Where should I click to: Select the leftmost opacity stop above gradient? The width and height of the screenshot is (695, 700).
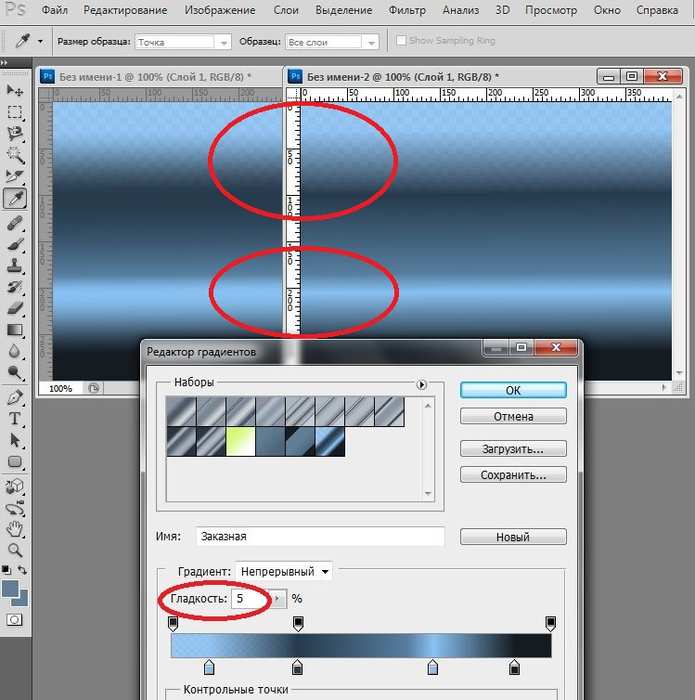[x=173, y=623]
